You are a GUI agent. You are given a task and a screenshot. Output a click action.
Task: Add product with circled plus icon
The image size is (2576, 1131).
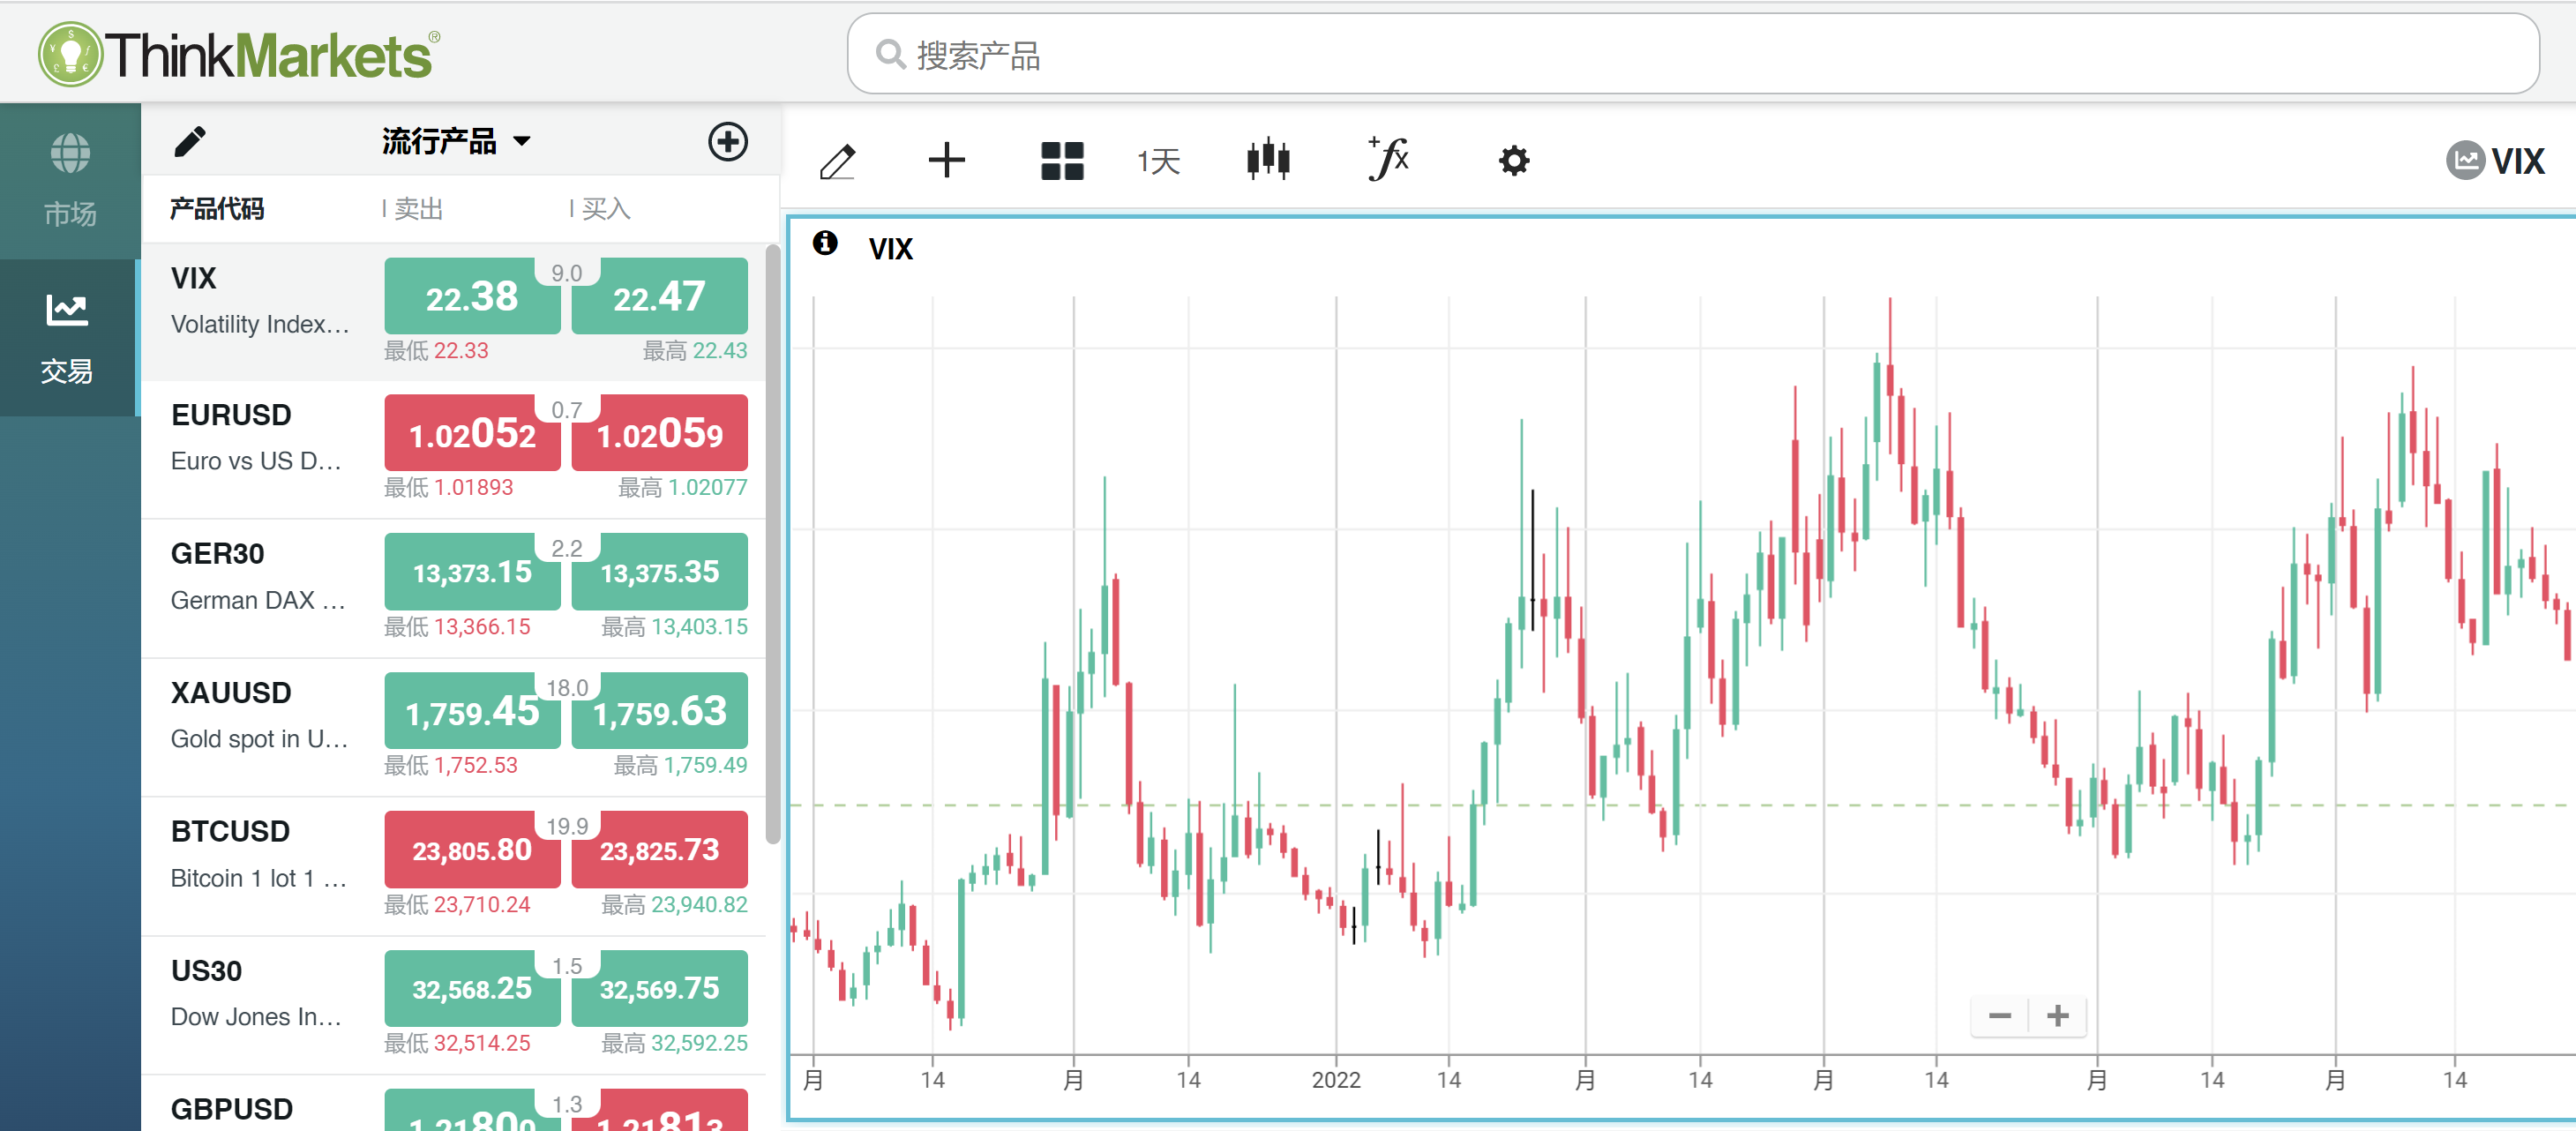(728, 141)
